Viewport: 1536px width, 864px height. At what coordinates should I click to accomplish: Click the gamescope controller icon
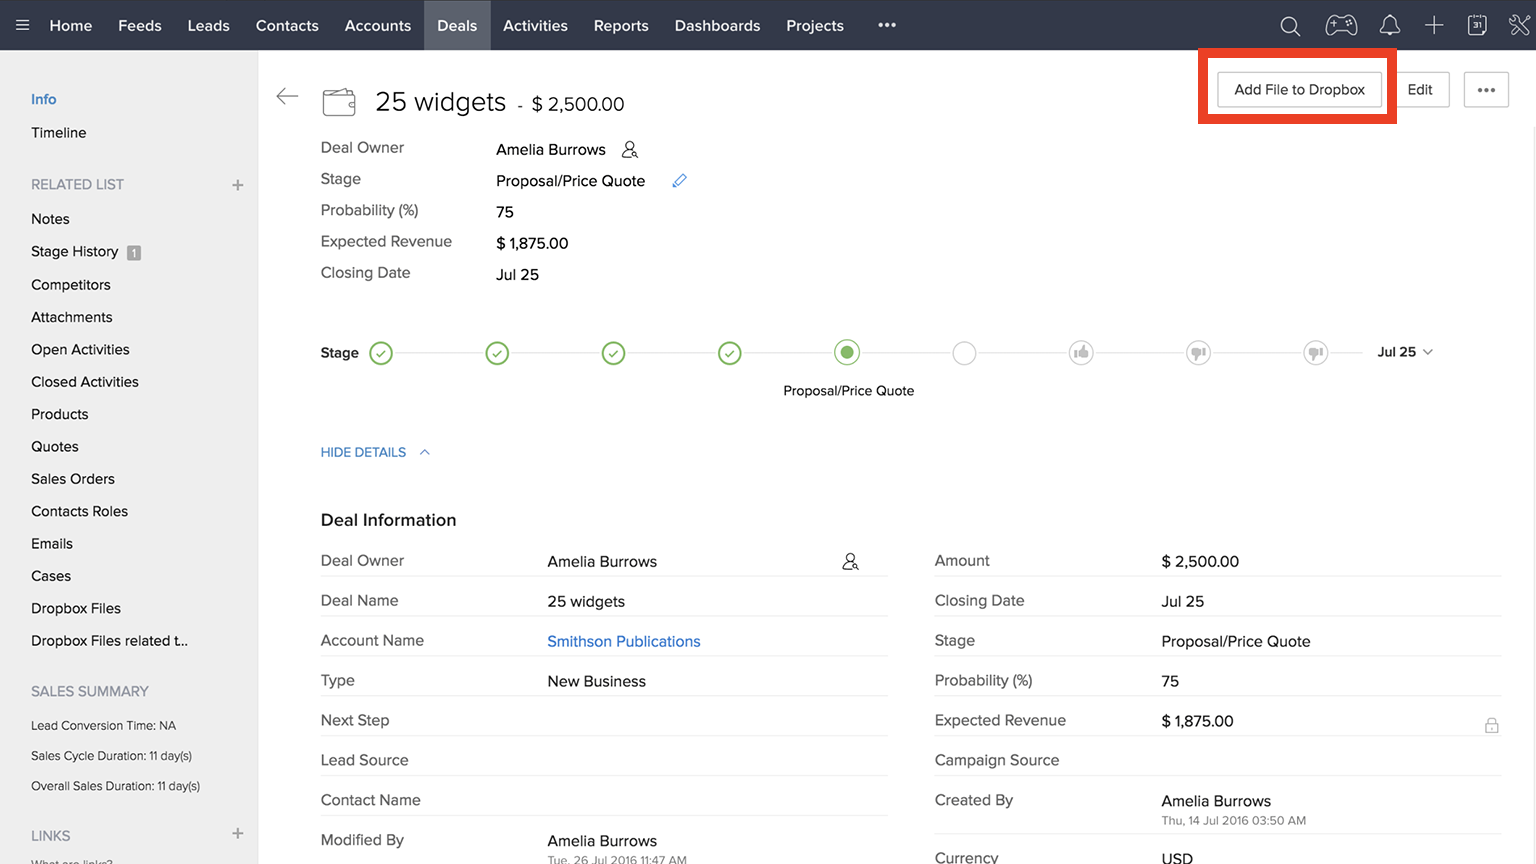tap(1341, 26)
